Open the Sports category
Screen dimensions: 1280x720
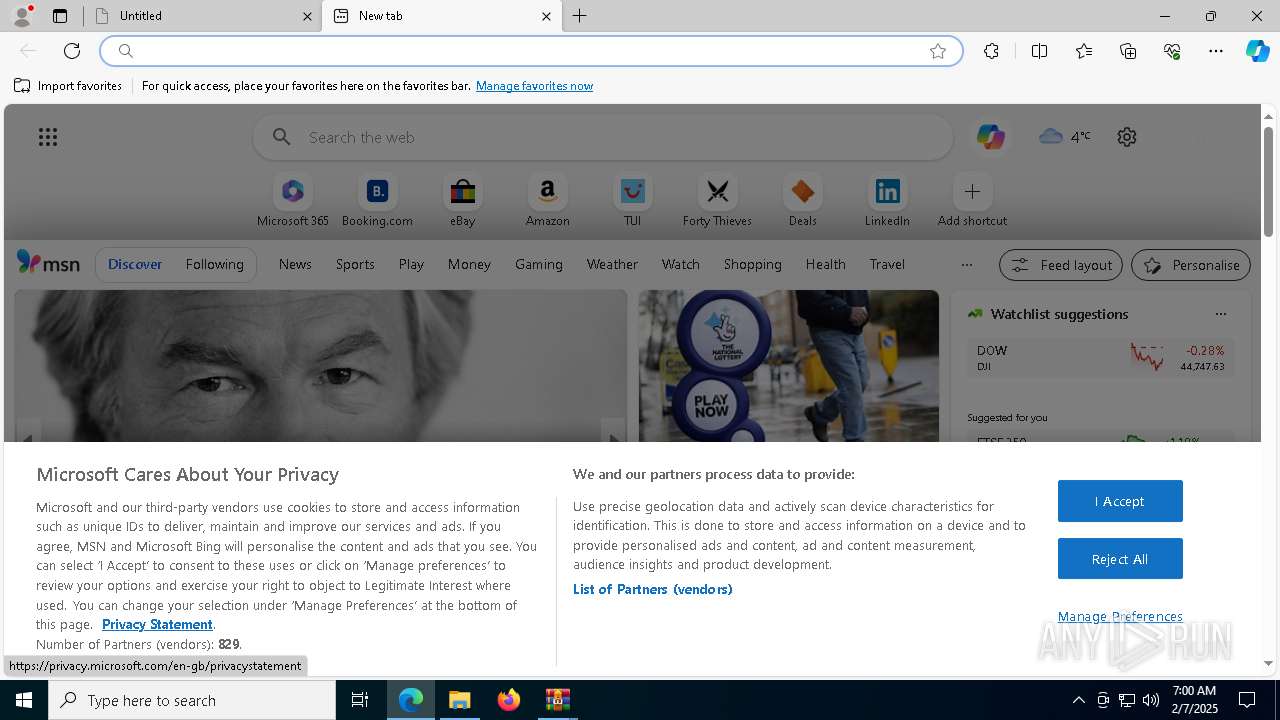tap(355, 264)
